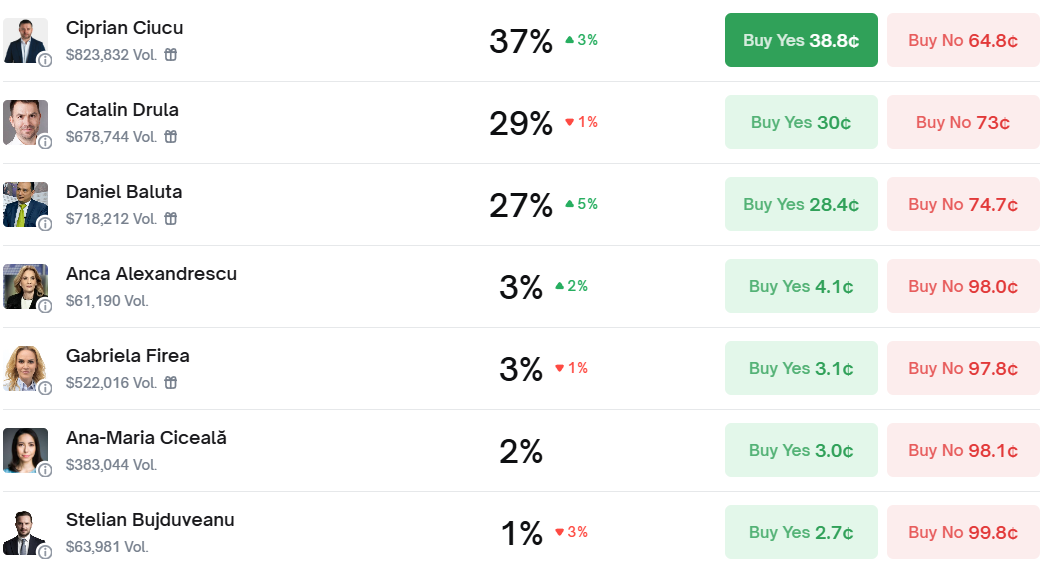
Task: Open Gabriela Firea's profile photo
Action: [24, 367]
